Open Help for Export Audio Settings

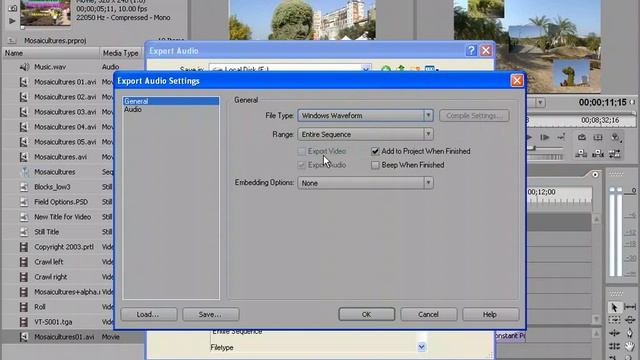pos(491,314)
